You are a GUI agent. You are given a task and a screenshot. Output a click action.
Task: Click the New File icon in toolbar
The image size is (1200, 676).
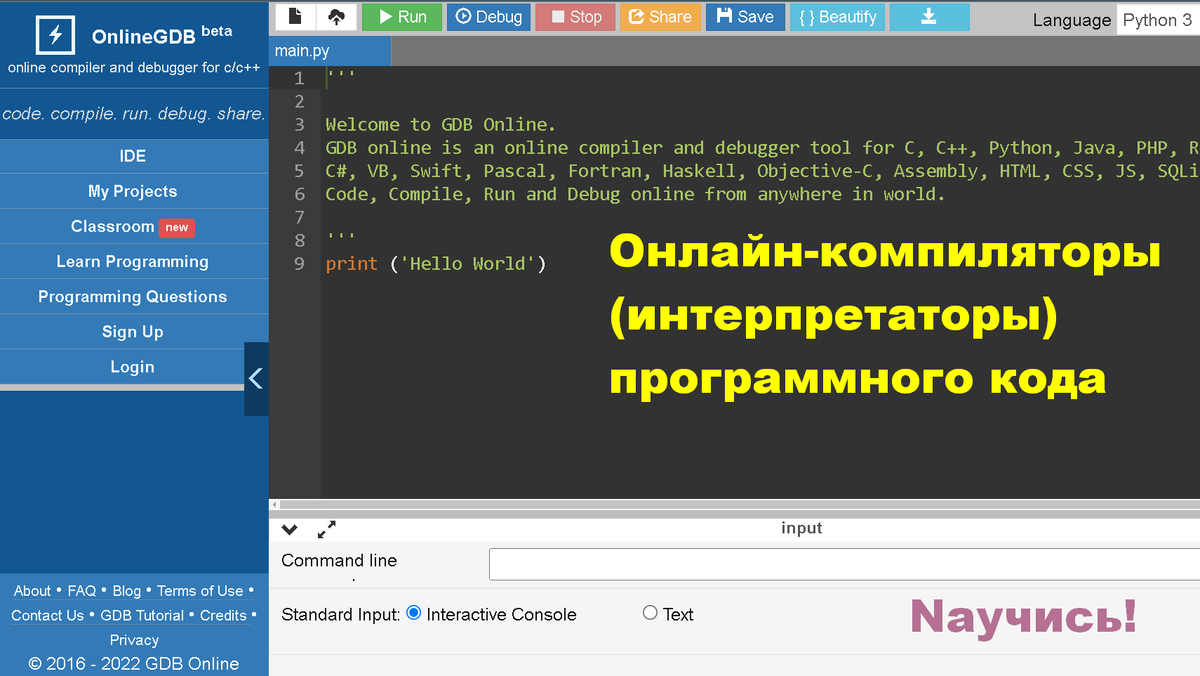click(295, 17)
